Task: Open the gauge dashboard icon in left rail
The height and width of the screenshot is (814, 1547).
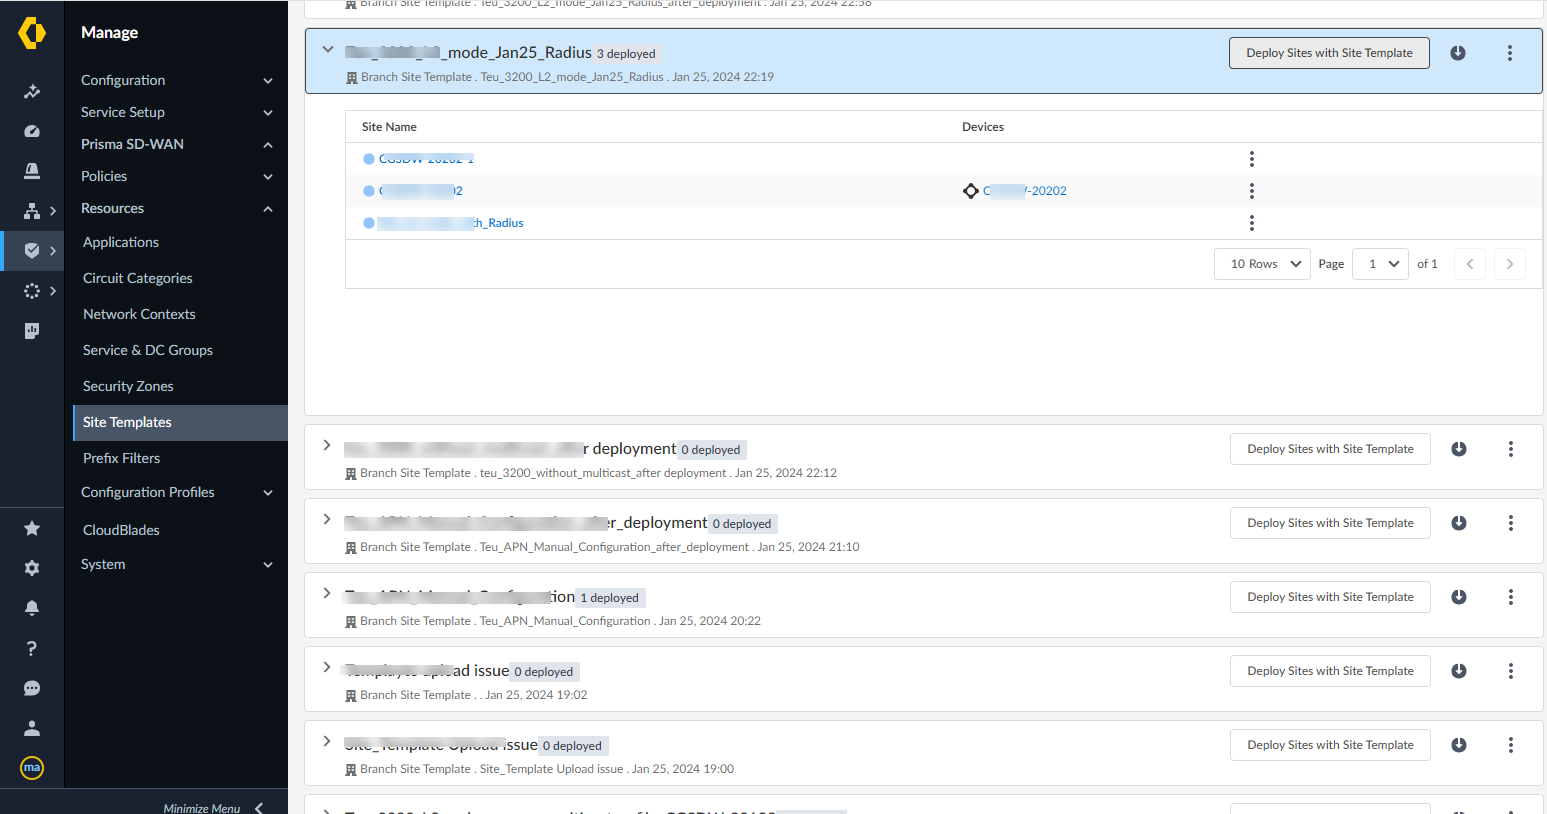Action: tap(32, 131)
